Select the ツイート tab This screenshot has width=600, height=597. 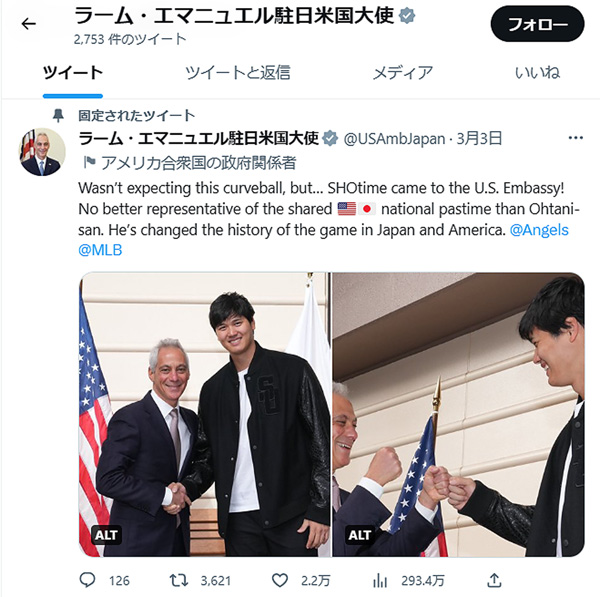pyautogui.click(x=73, y=73)
